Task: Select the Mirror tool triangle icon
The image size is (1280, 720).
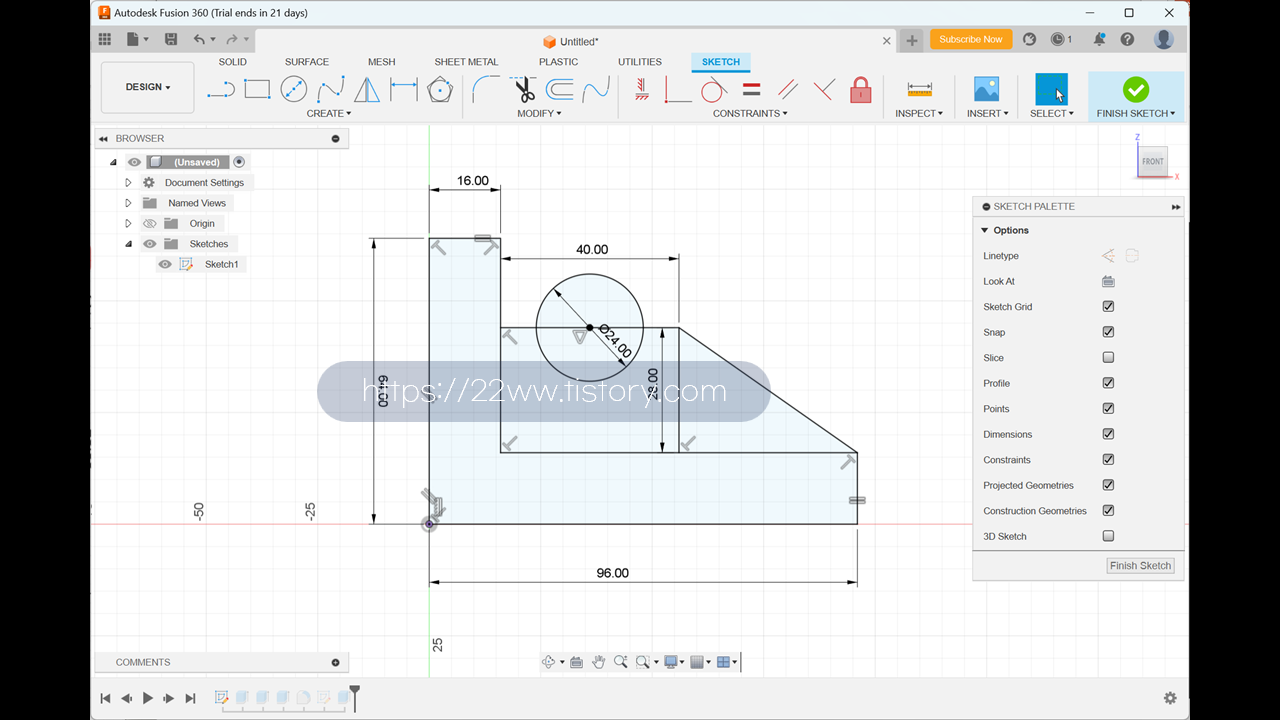Action: coord(367,90)
